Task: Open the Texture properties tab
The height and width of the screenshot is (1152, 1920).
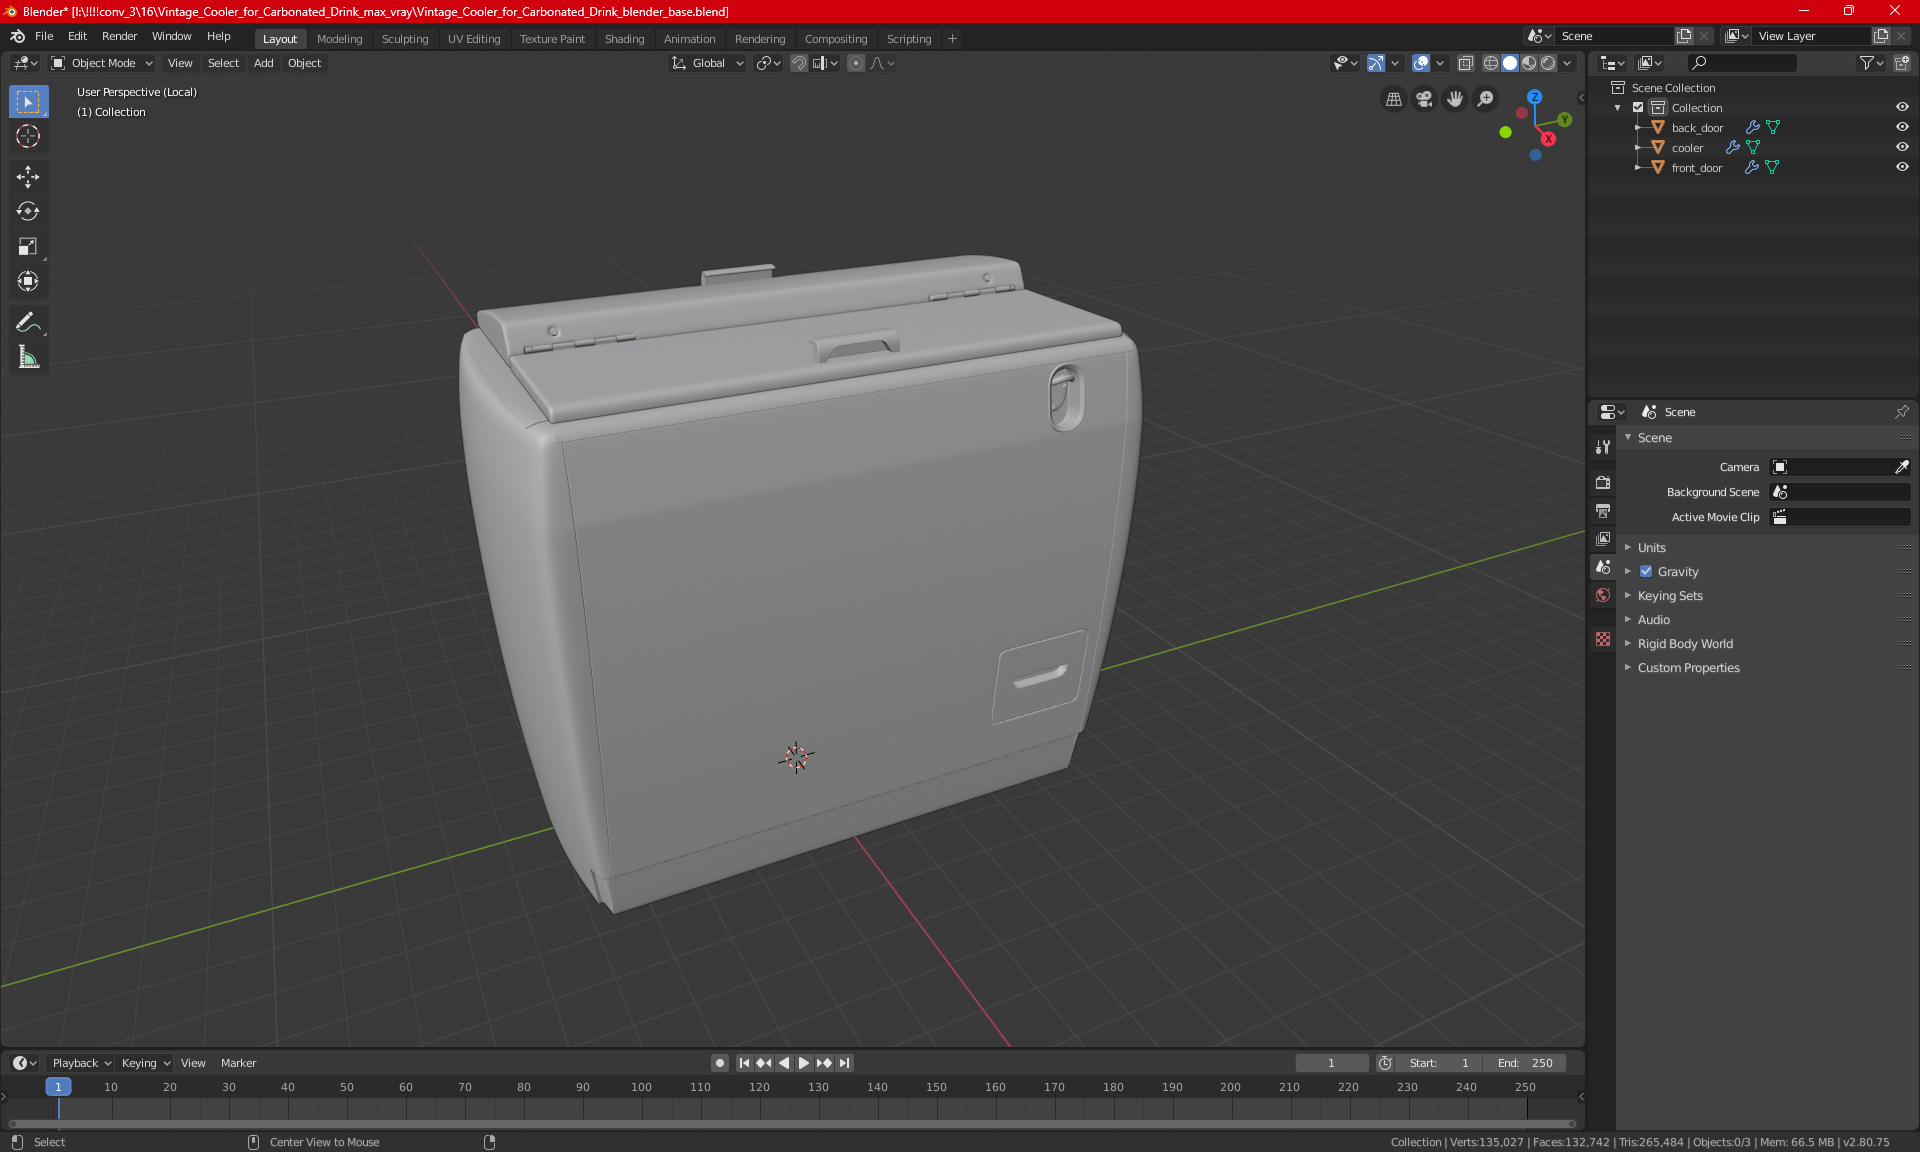Action: coord(1603,639)
